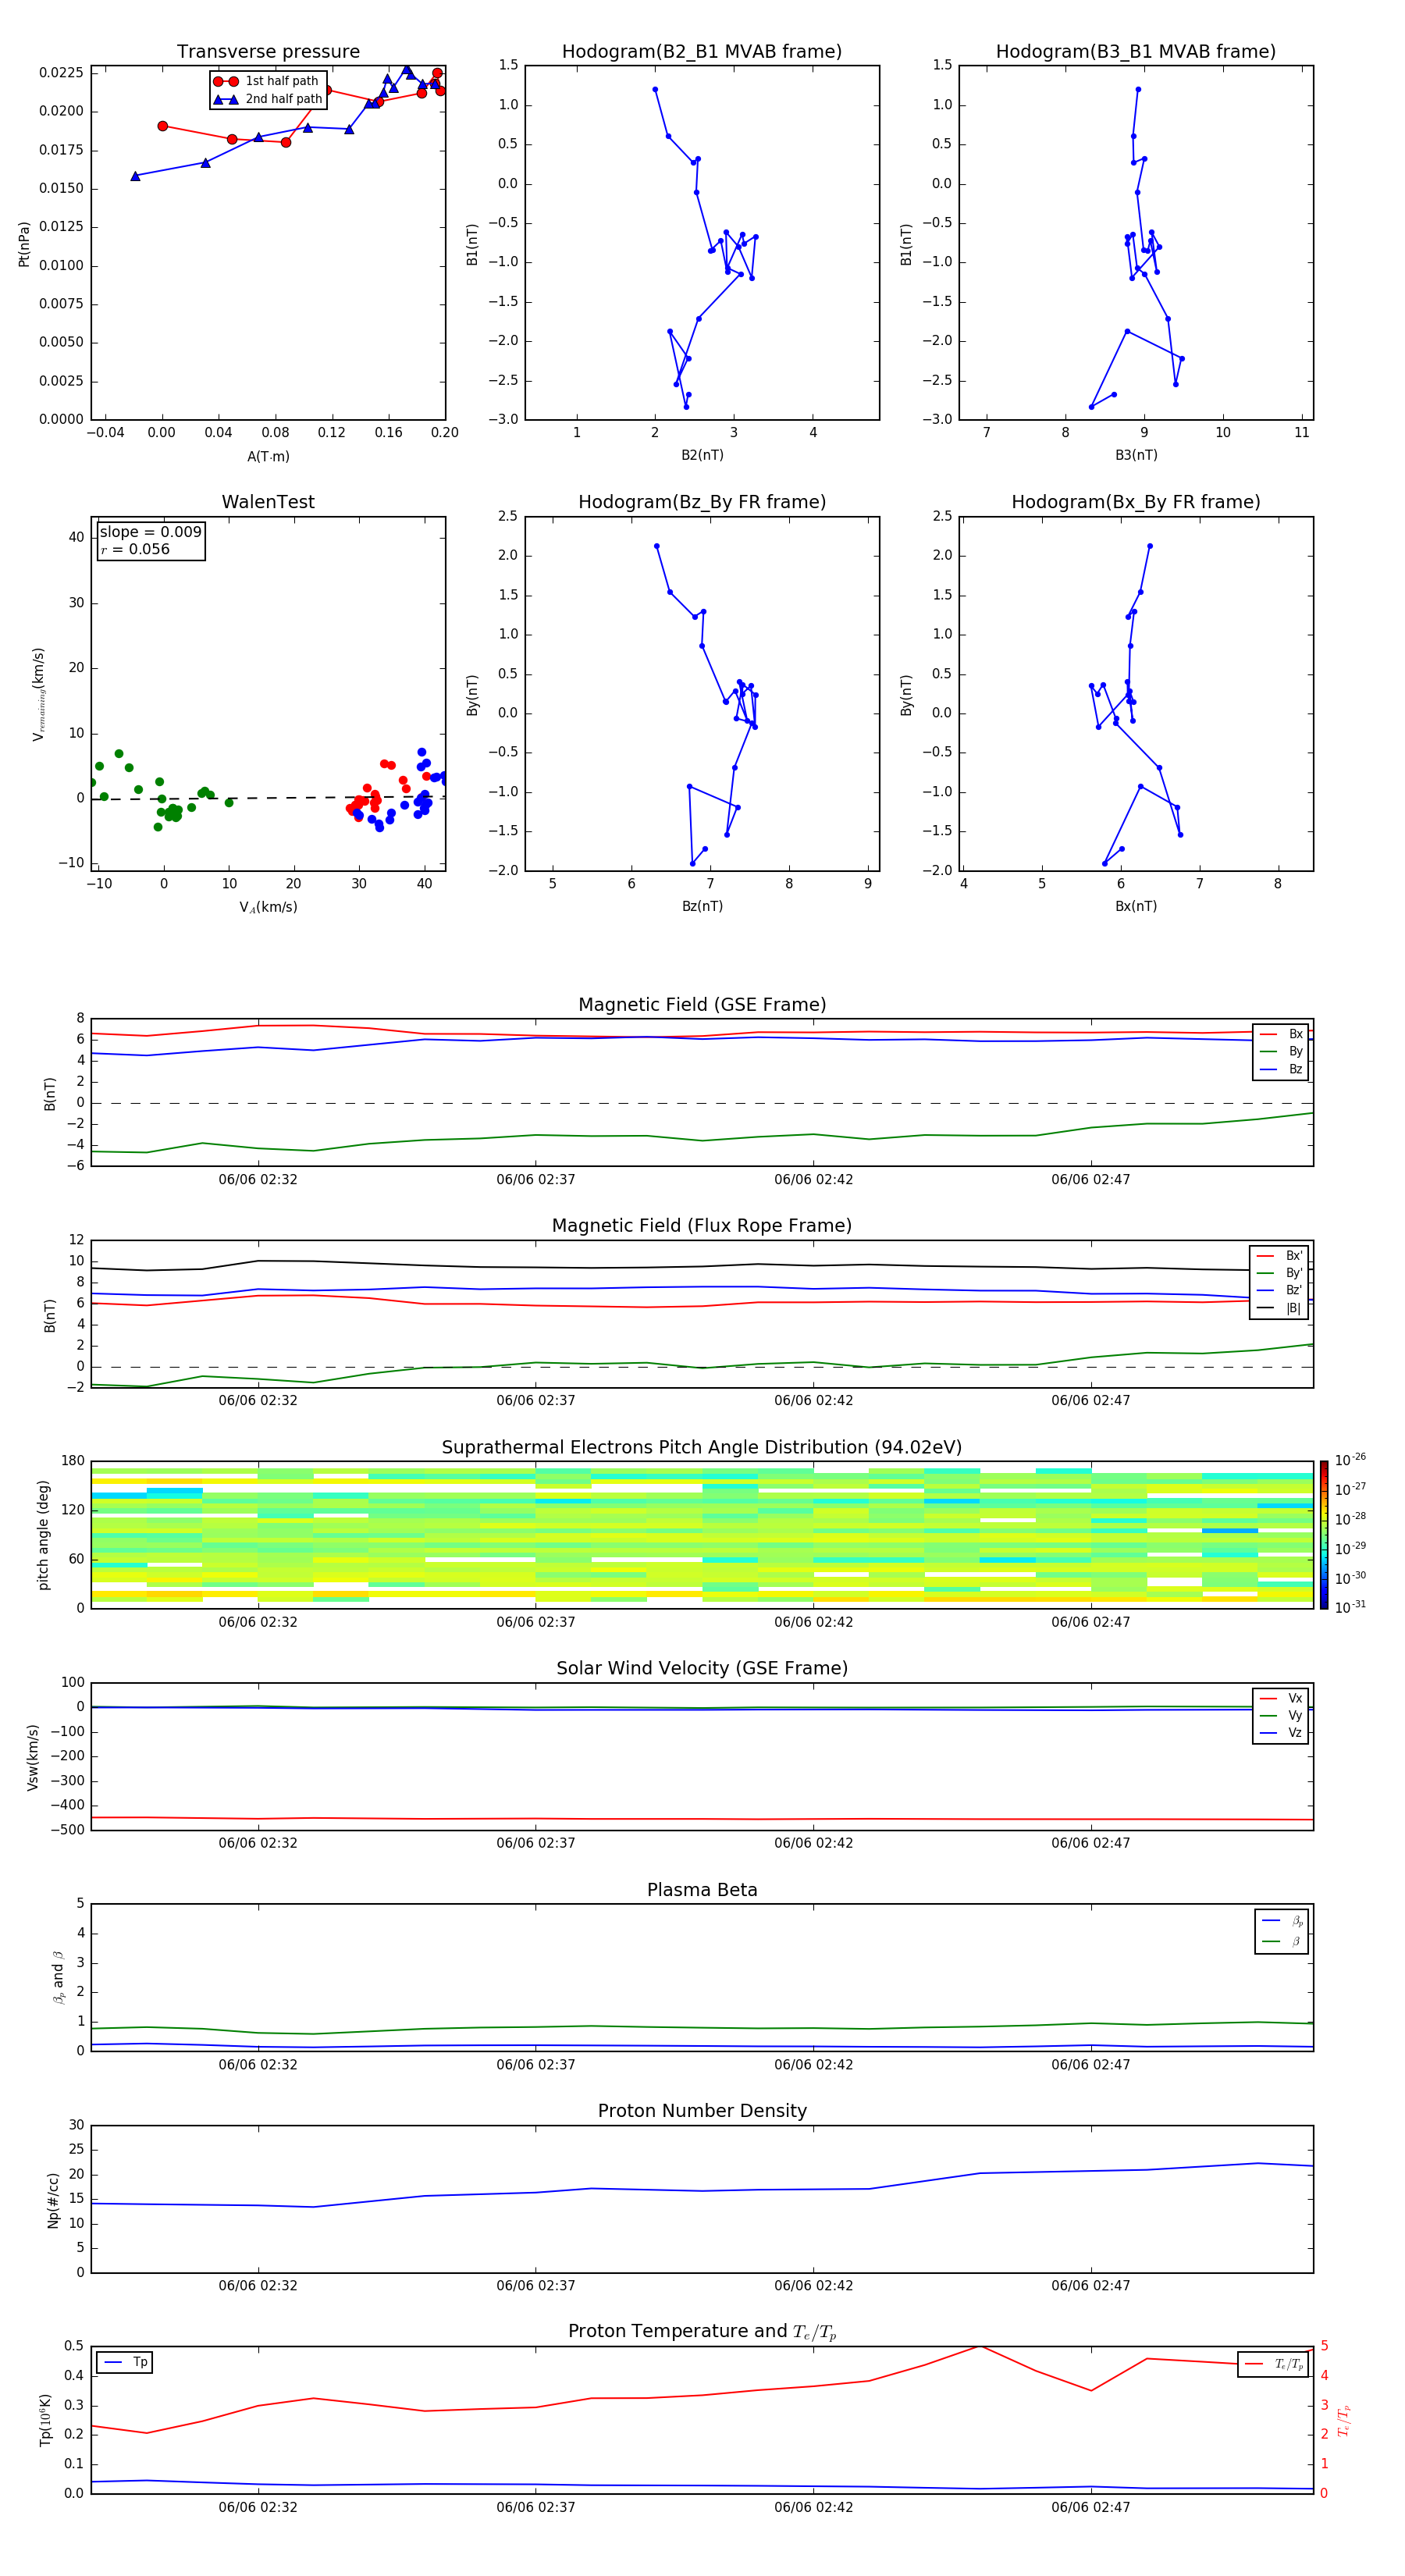Click the "Magnetic Field (GSE Frame)" title
The width and height of the screenshot is (1405, 2576).
pyautogui.click(x=702, y=1005)
